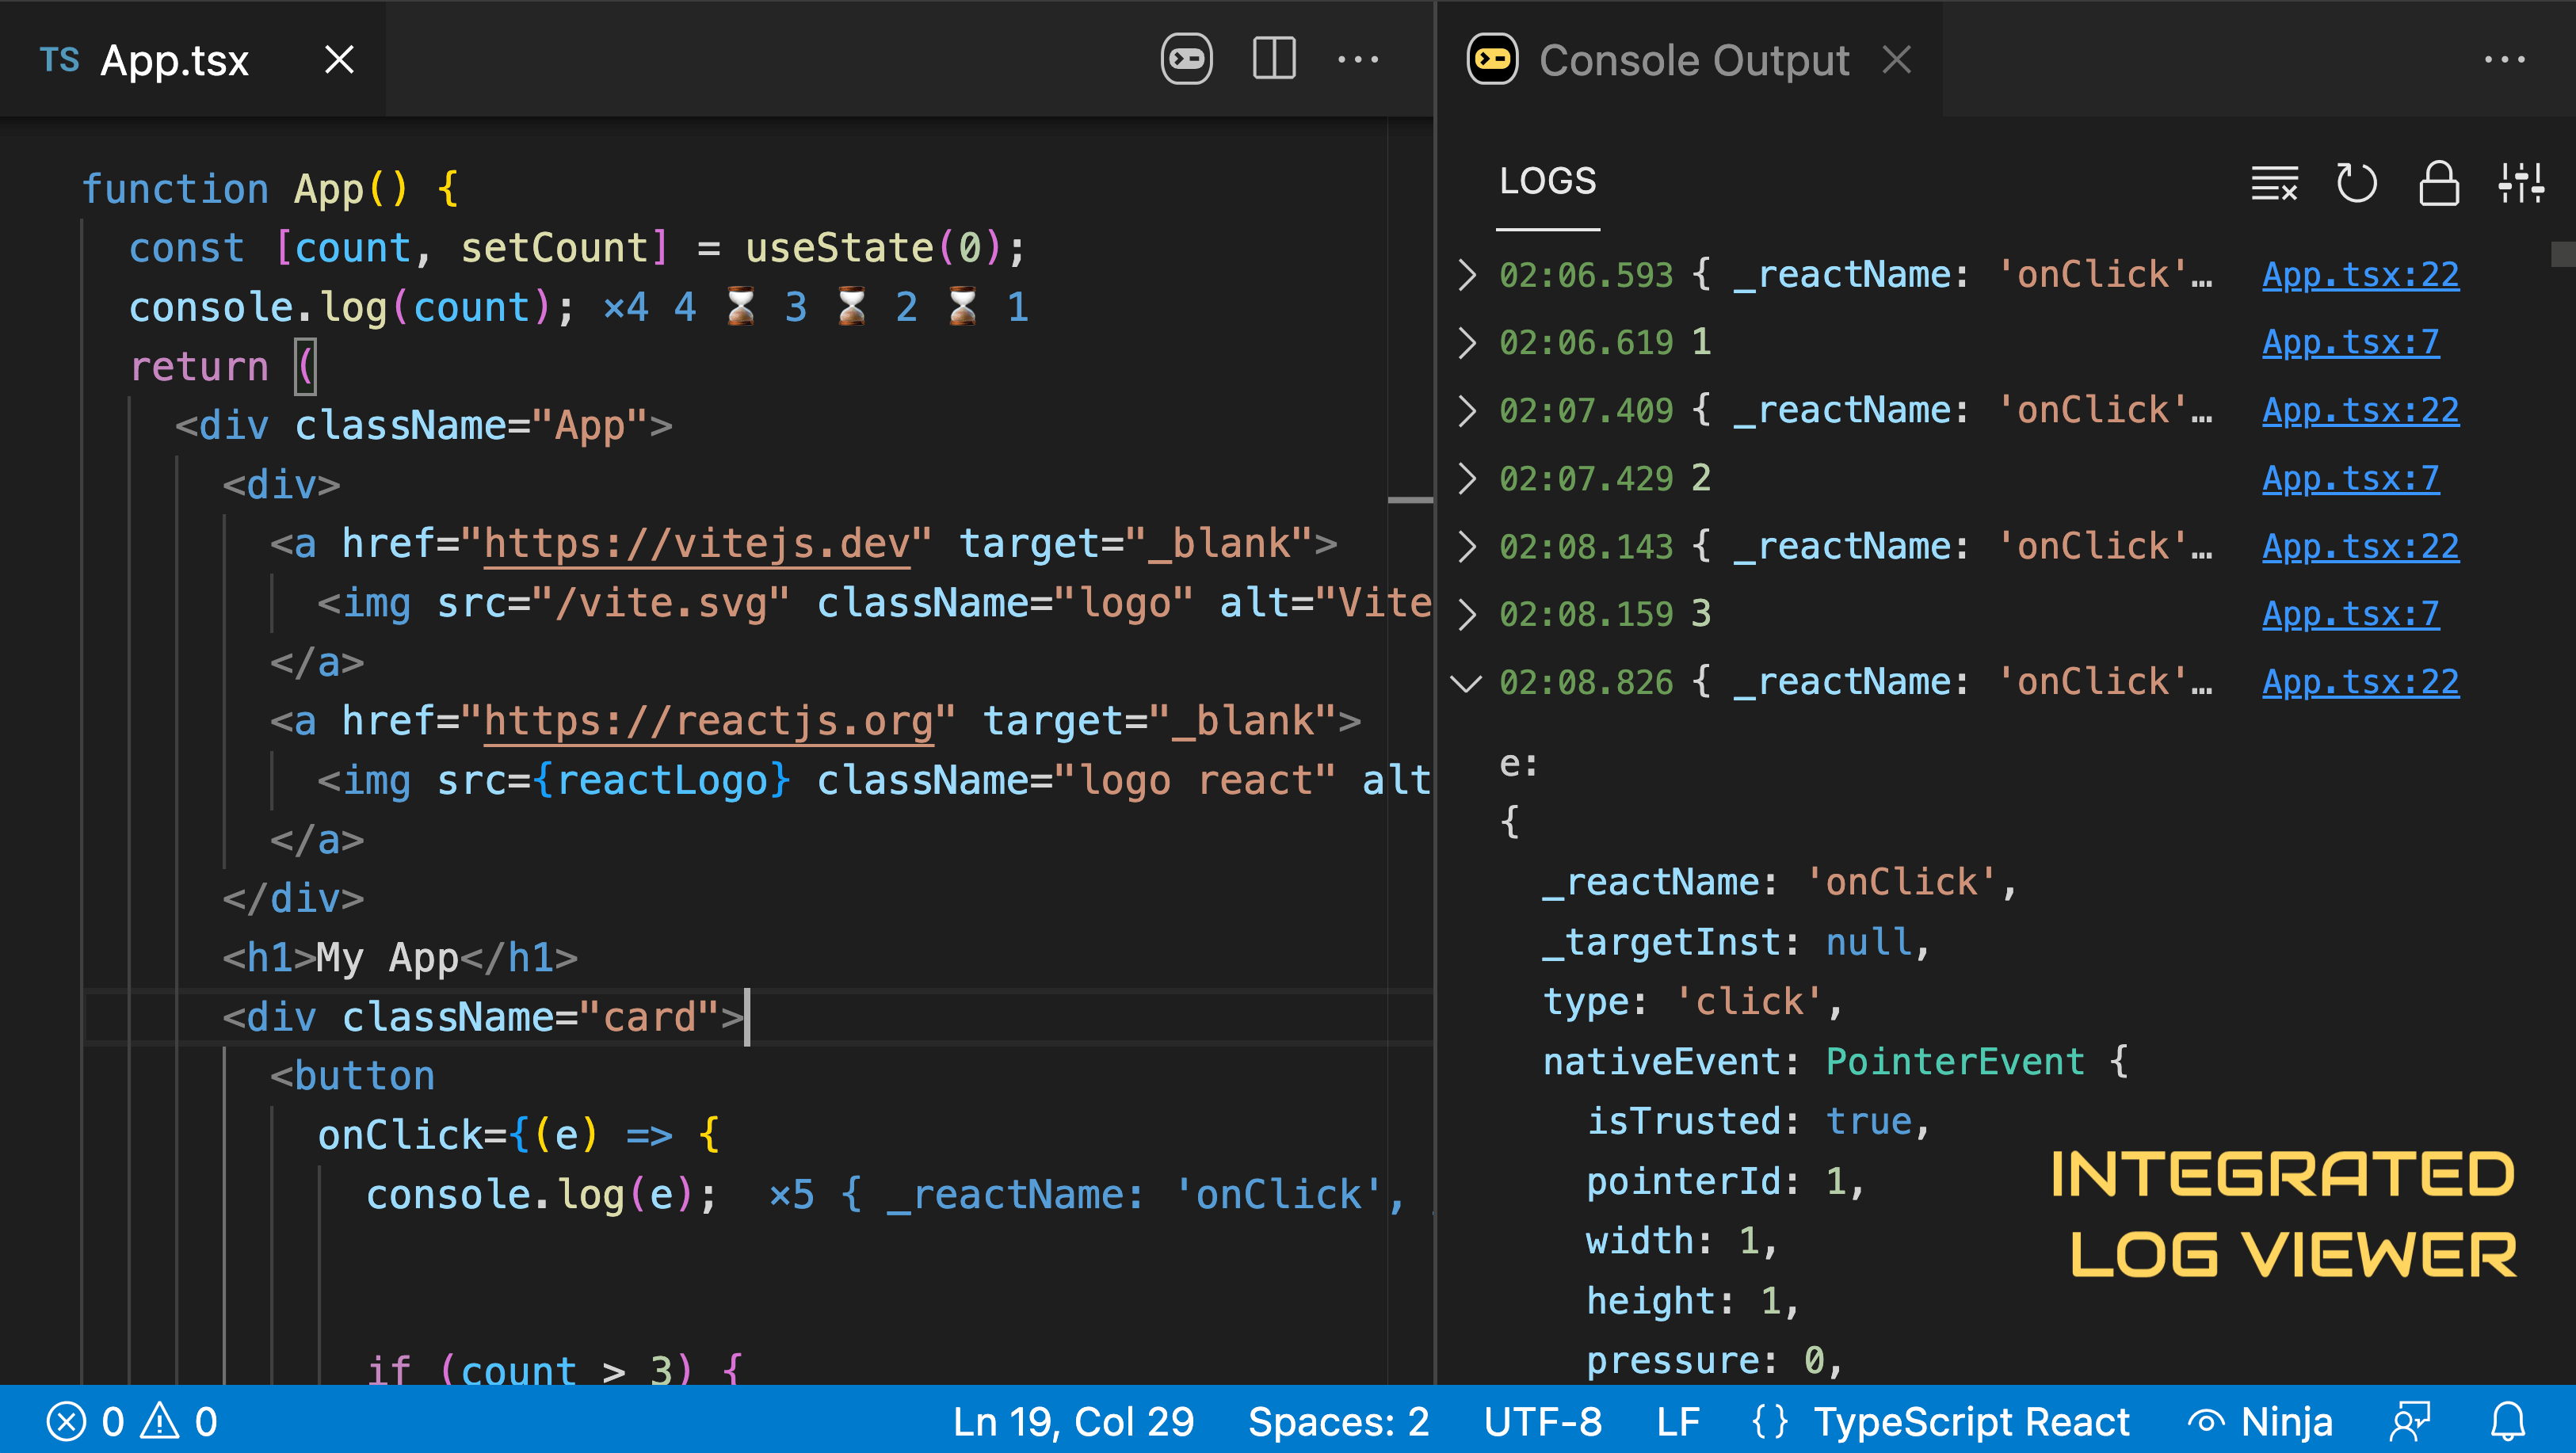Click the TS file icon on App.tsx tab
This screenshot has height=1453, width=2576.
(59, 60)
